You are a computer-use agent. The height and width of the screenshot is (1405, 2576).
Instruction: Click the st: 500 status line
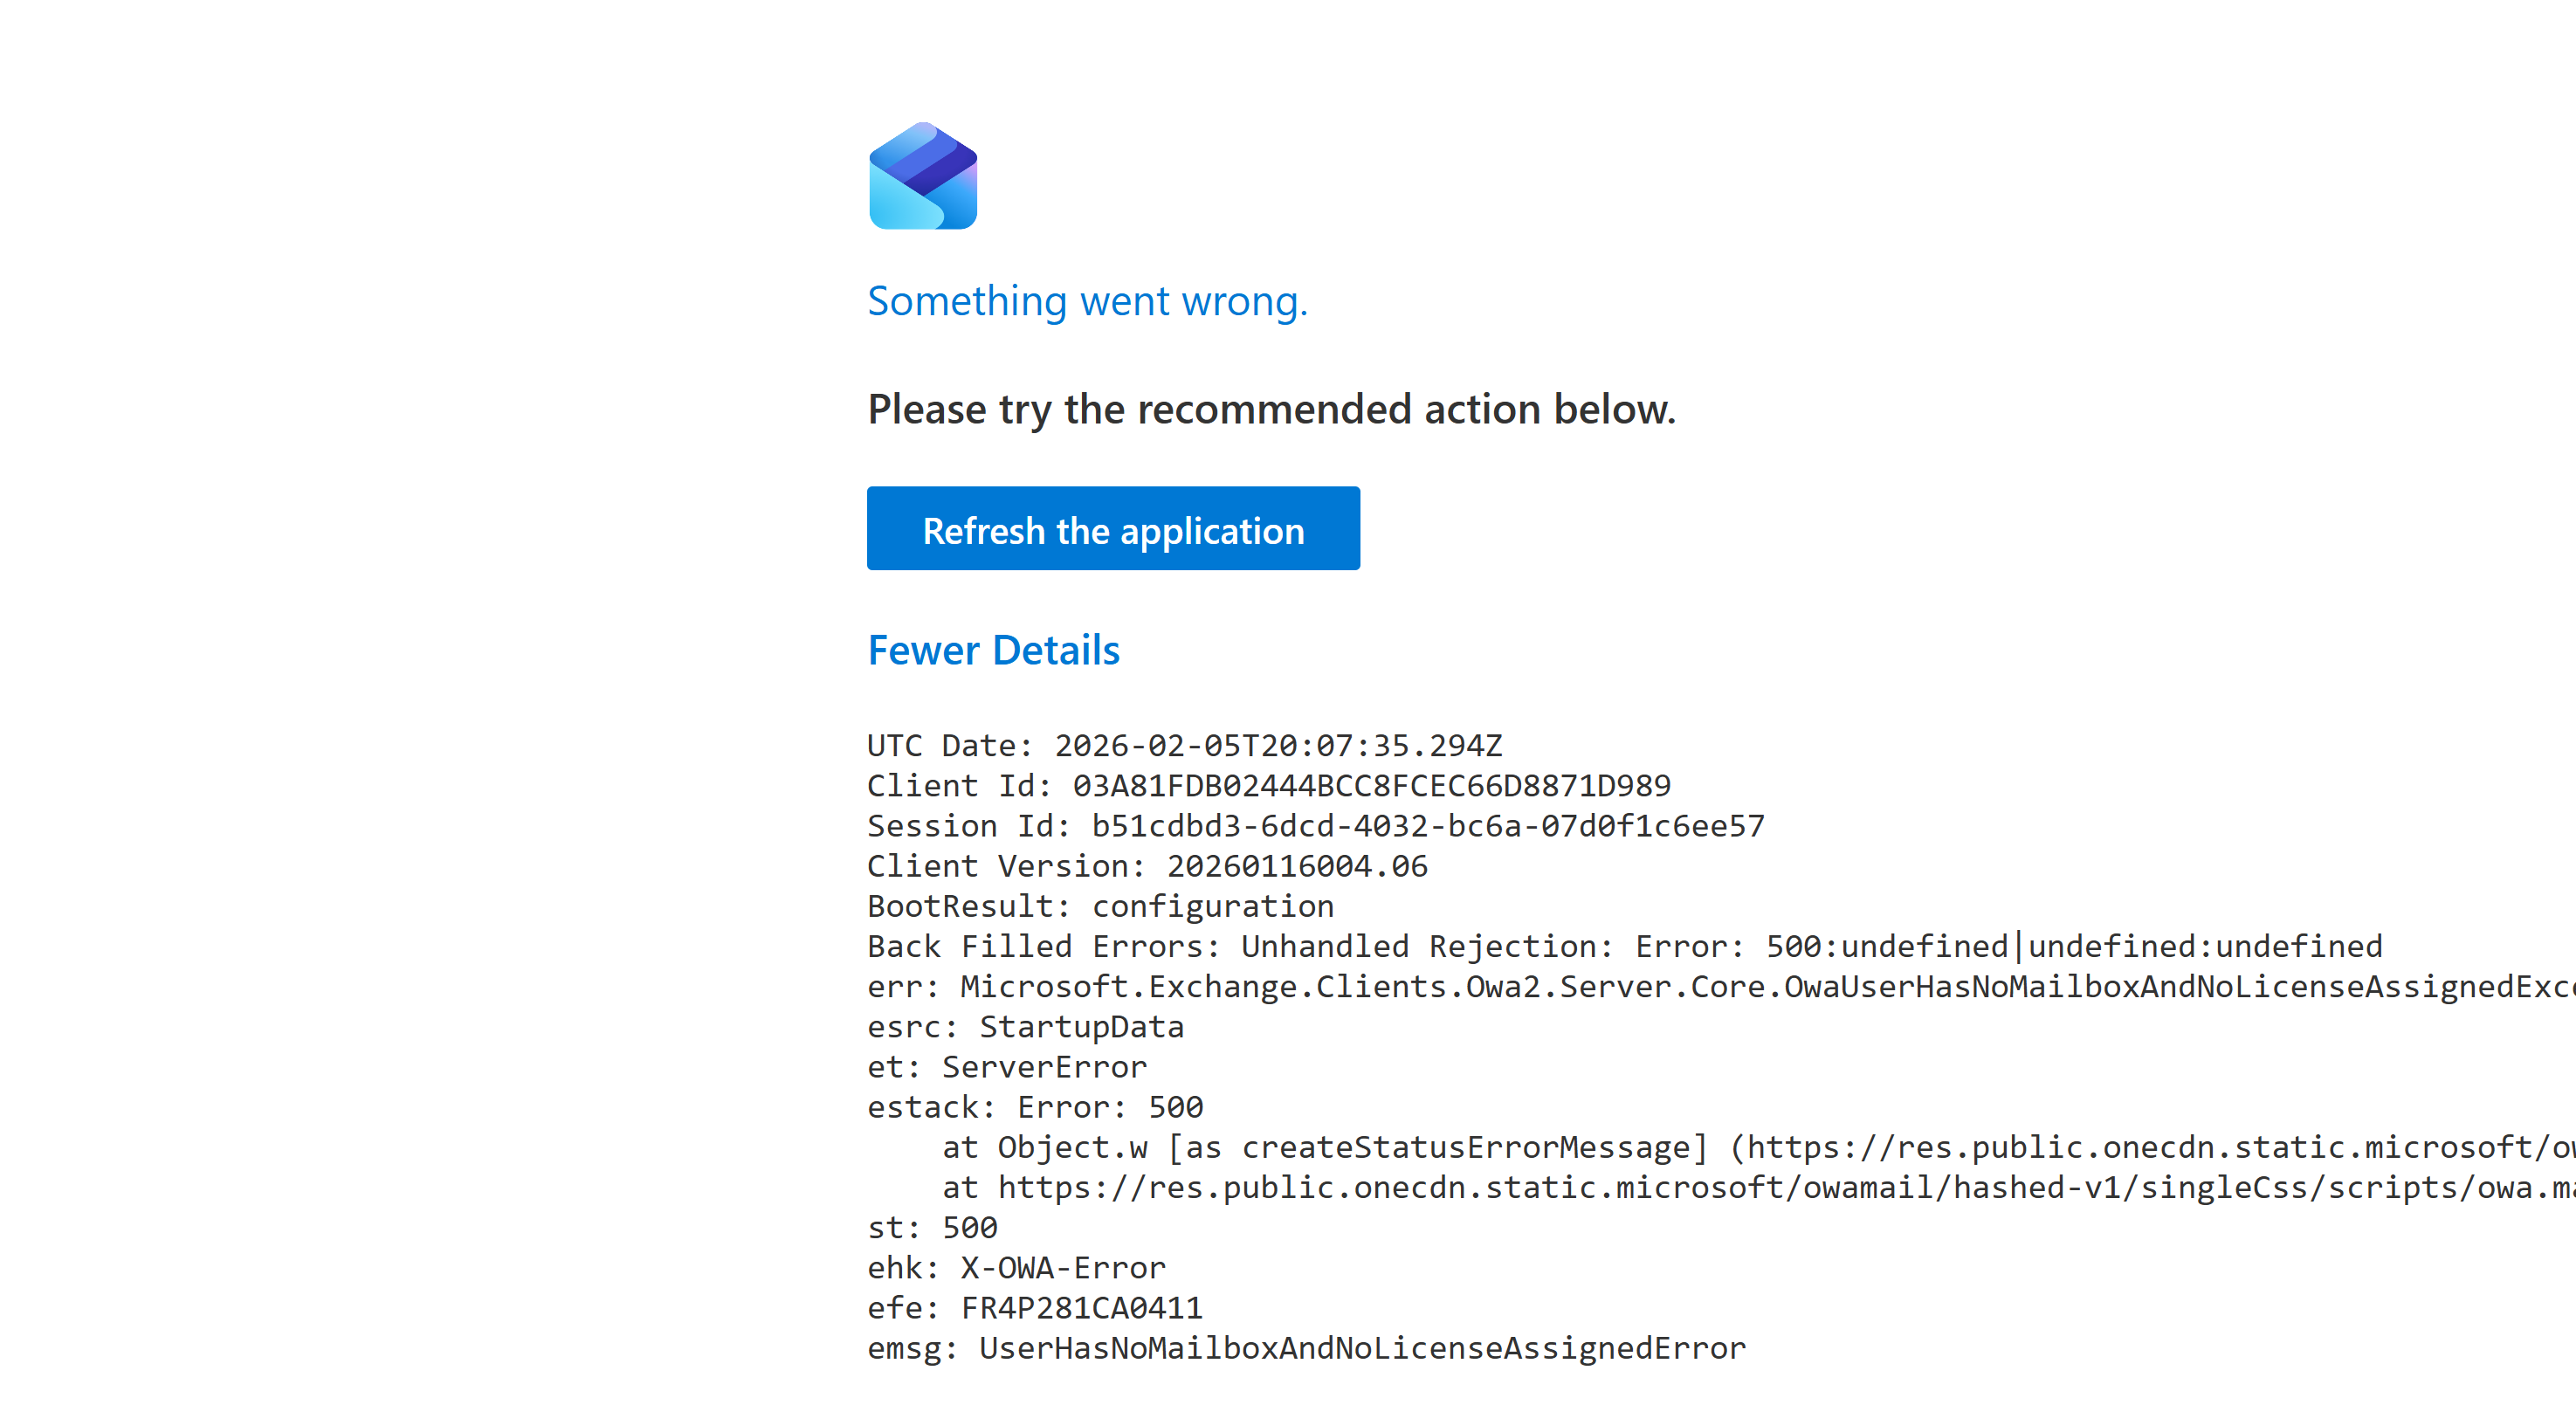[932, 1228]
